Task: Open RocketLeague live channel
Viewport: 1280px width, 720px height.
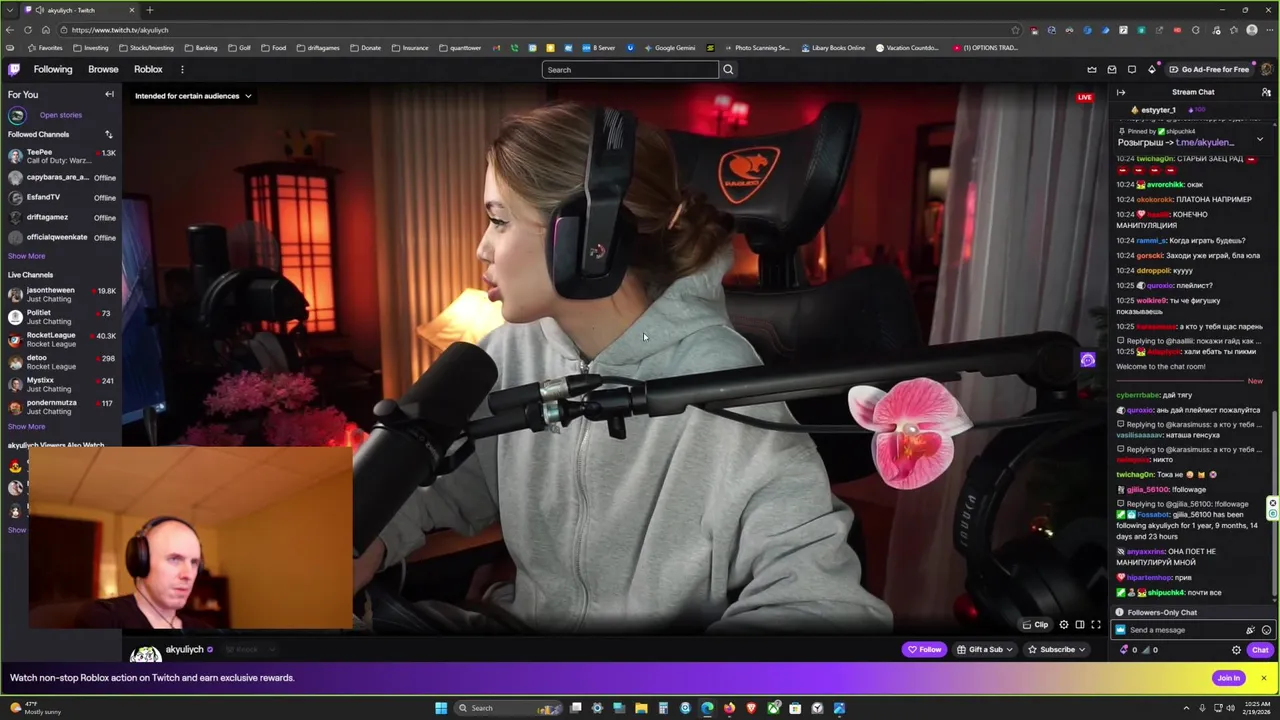Action: coord(62,339)
